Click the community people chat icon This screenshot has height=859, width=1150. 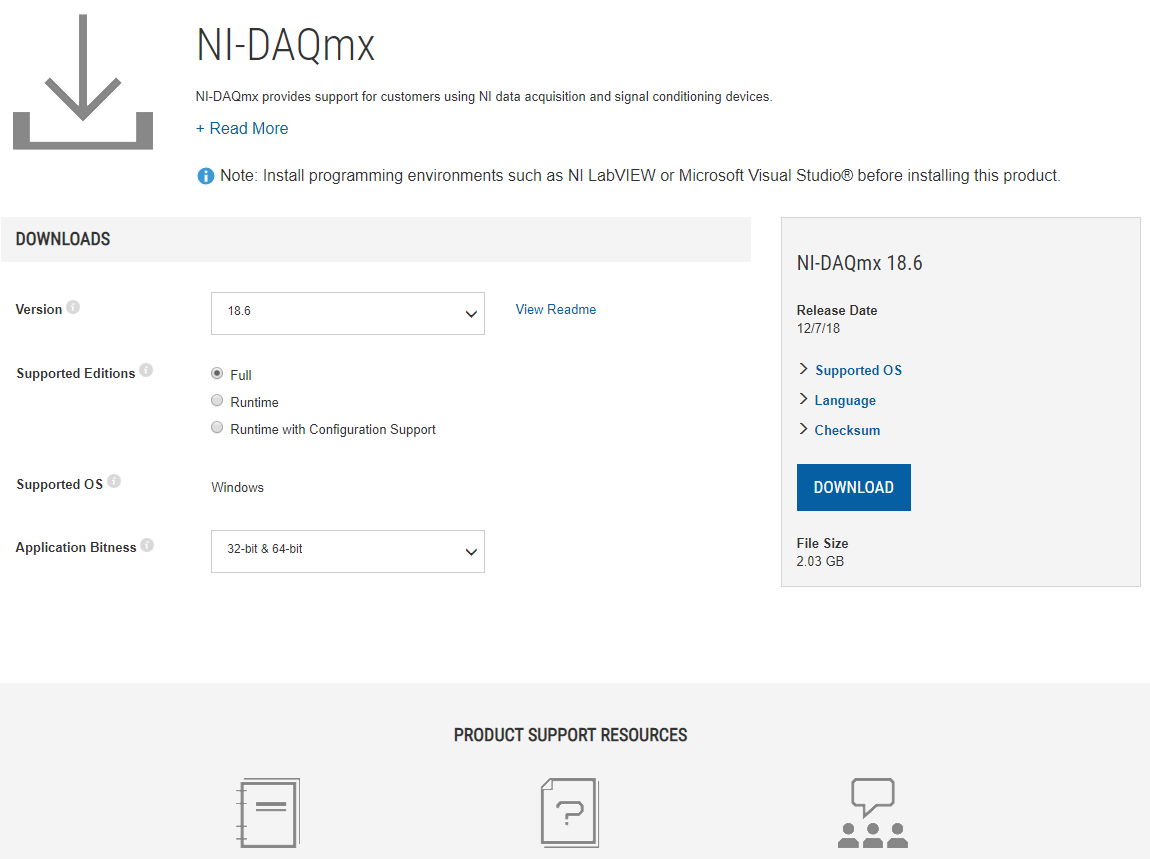[x=872, y=813]
